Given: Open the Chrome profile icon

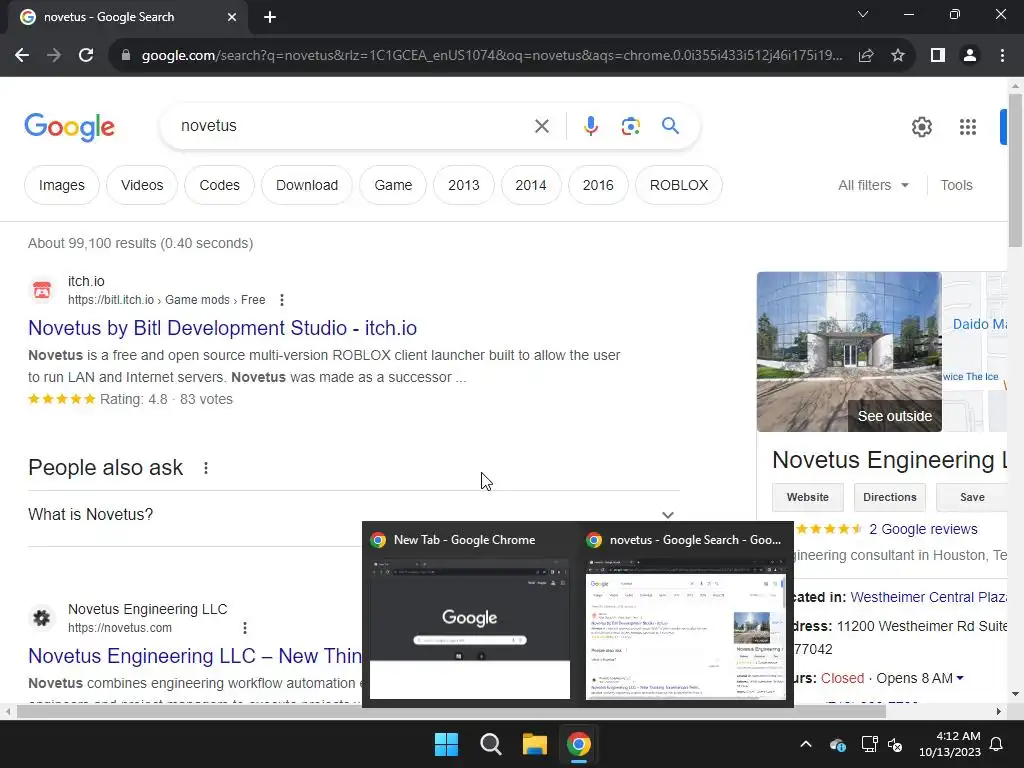Looking at the screenshot, I should coord(970,56).
